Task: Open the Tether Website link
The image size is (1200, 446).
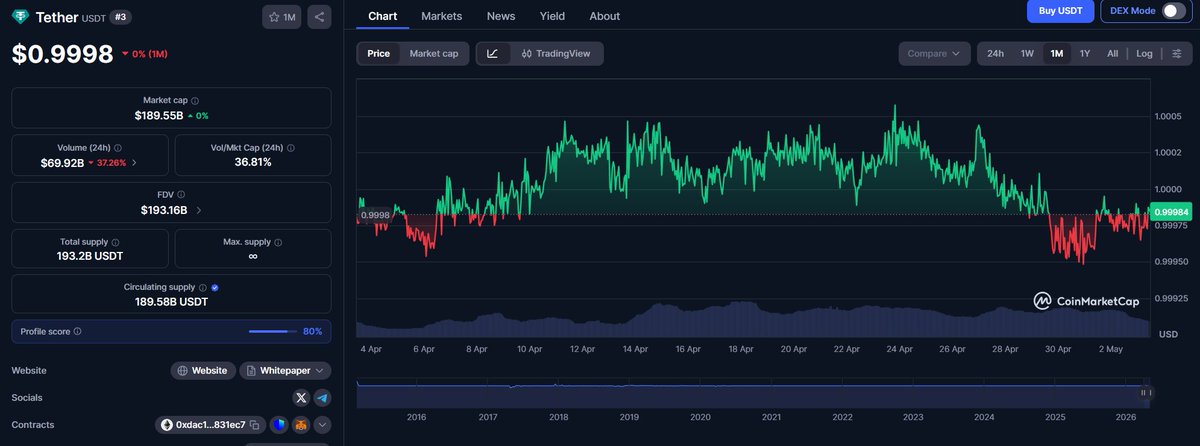Action: (x=203, y=370)
